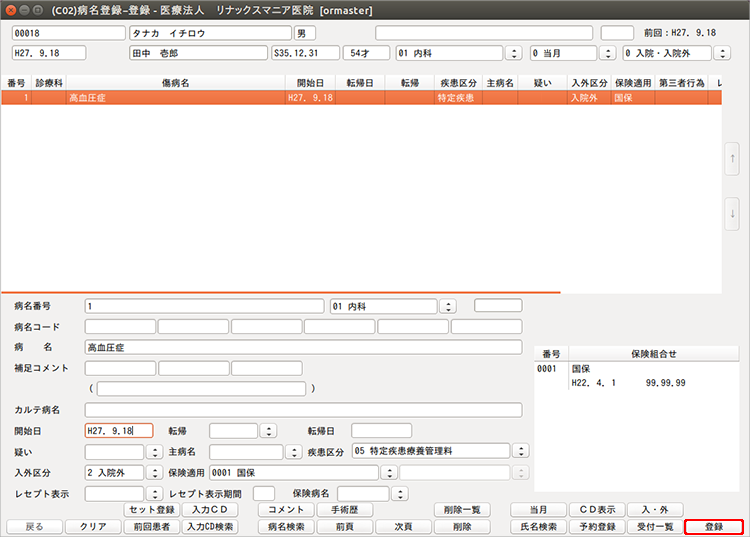This screenshot has width=750, height=537.
Task: Click the カルテ病名 input field
Action: coord(303,410)
